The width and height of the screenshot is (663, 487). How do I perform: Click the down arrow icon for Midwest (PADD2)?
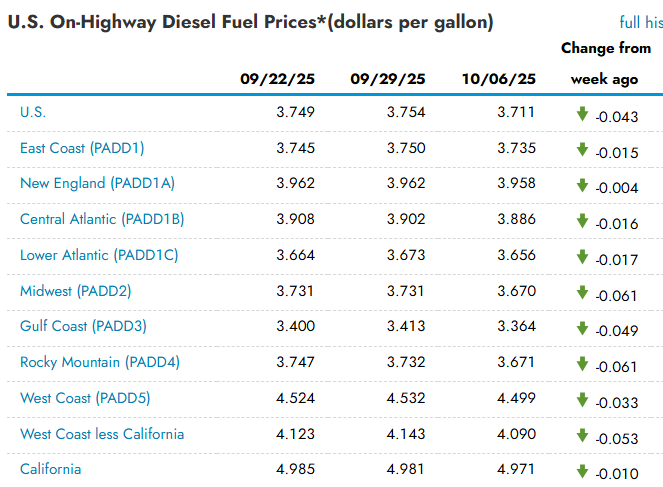click(x=583, y=293)
